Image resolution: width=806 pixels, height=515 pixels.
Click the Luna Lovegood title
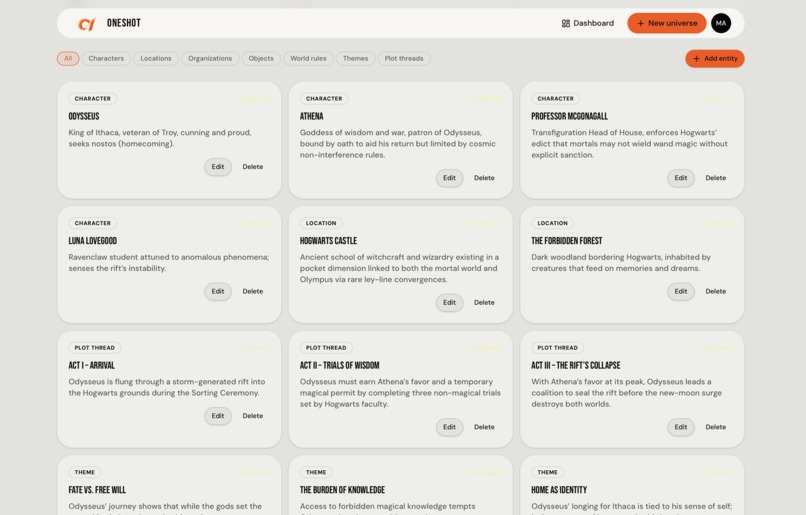(x=93, y=241)
